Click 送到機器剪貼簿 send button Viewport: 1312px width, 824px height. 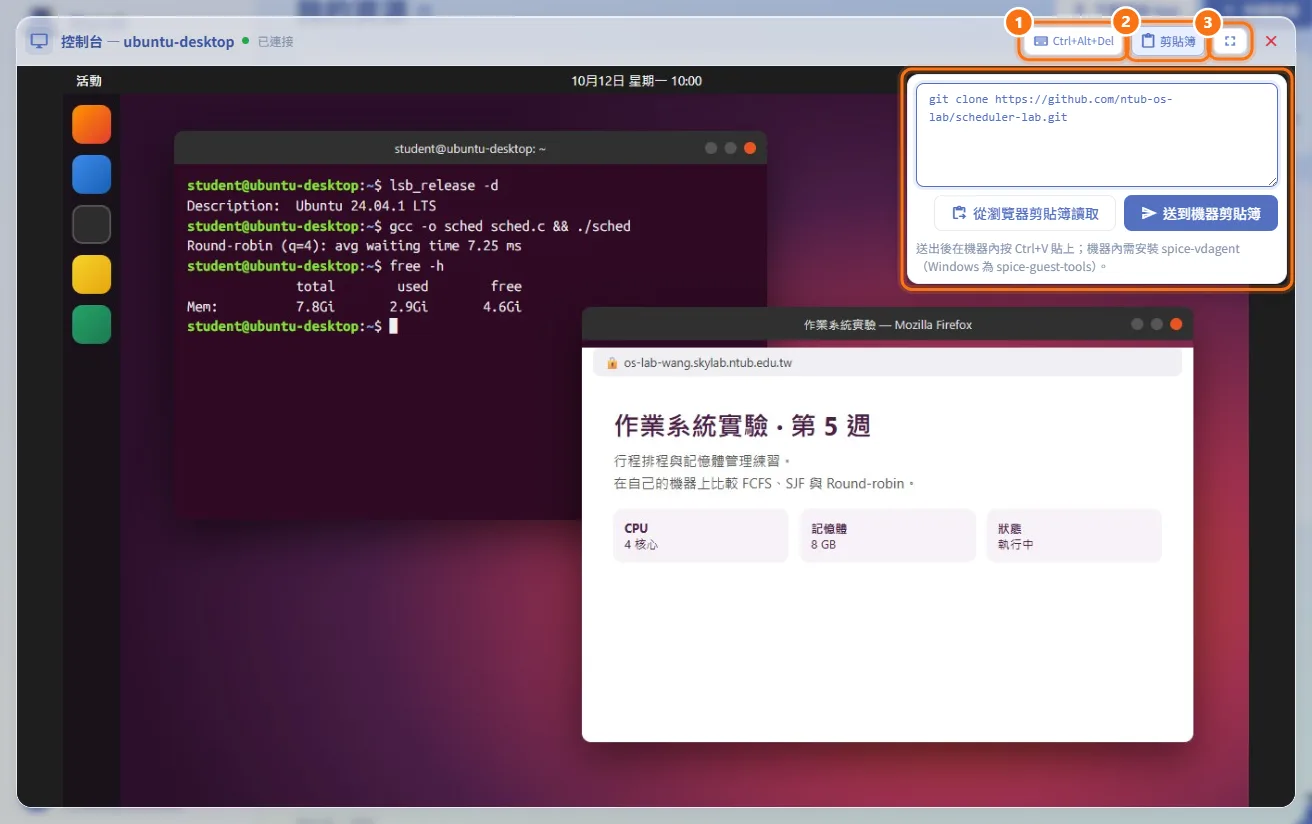(x=1201, y=213)
